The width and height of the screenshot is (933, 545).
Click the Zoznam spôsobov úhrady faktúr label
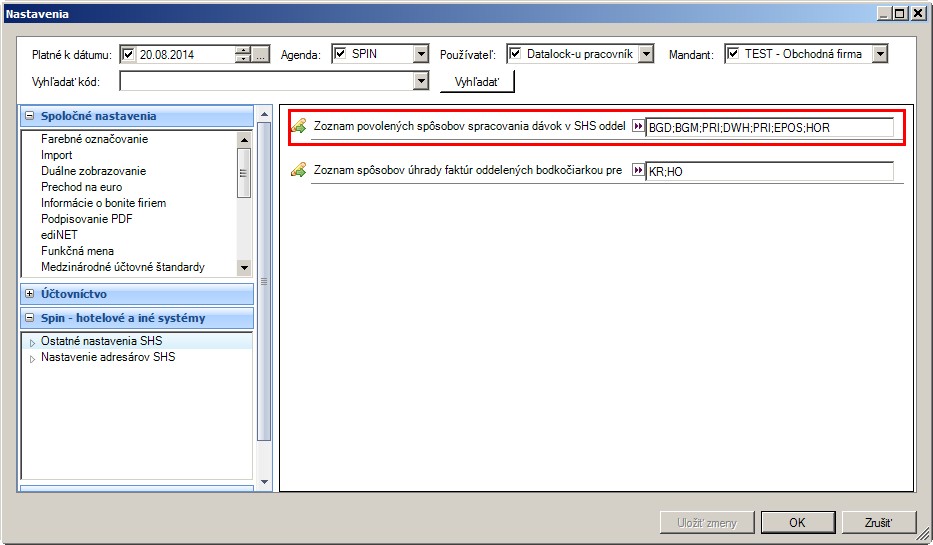click(468, 170)
